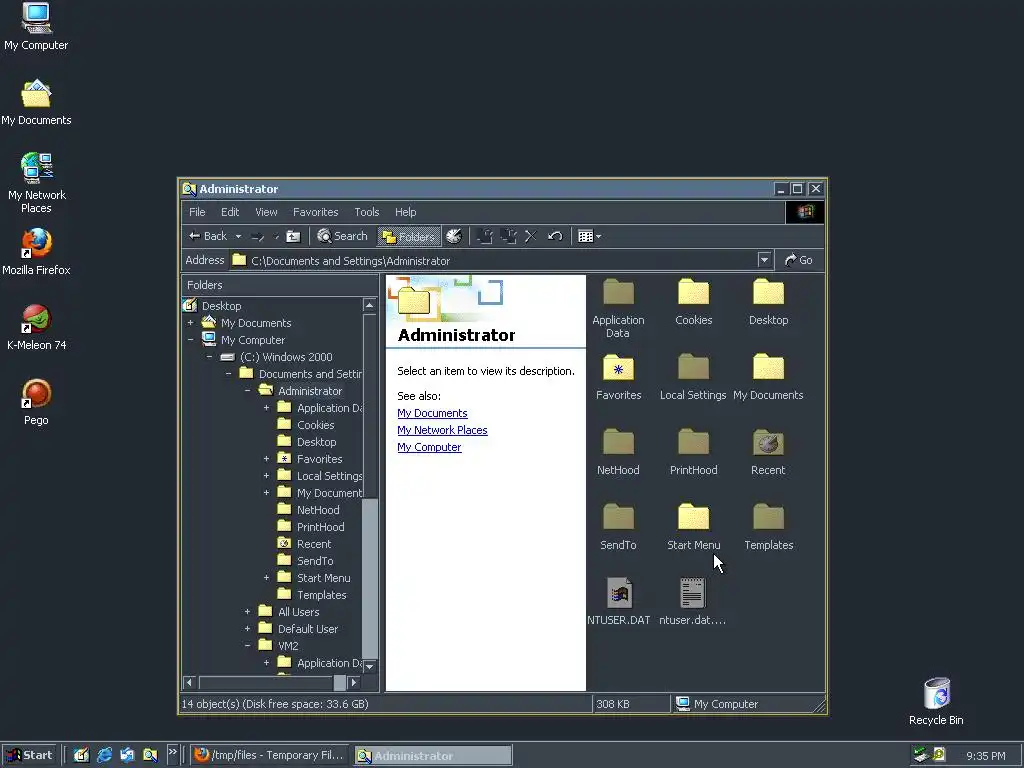
Task: Select the Application Data folder icon
Action: coord(618,293)
